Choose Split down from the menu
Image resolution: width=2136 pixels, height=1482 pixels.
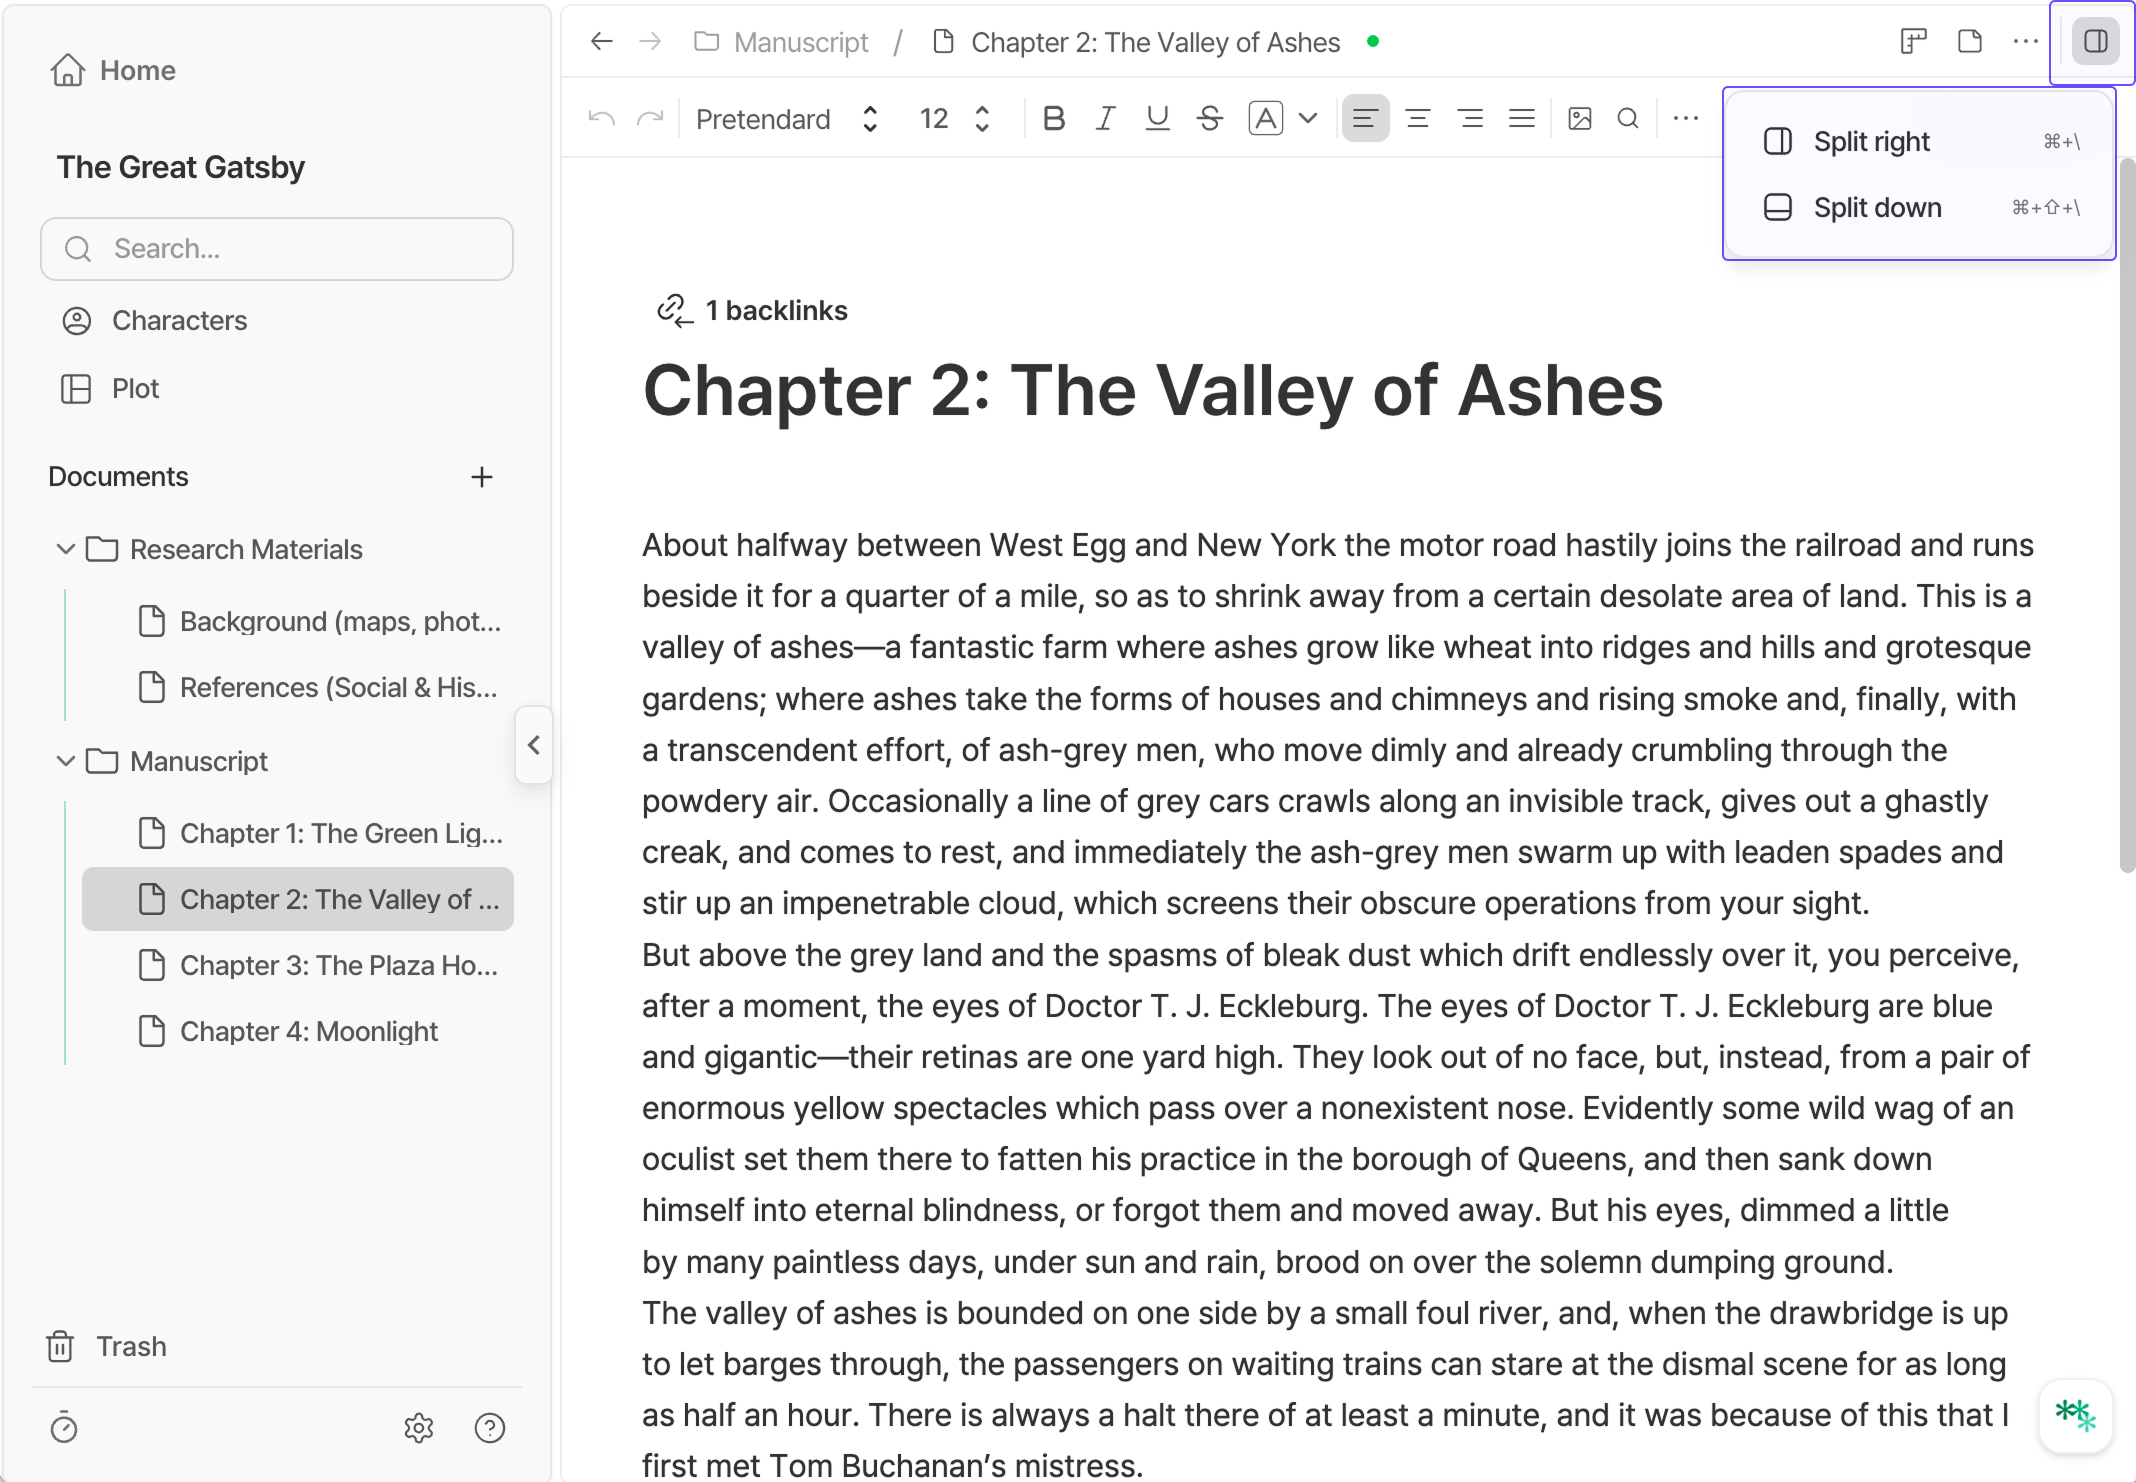1920,208
